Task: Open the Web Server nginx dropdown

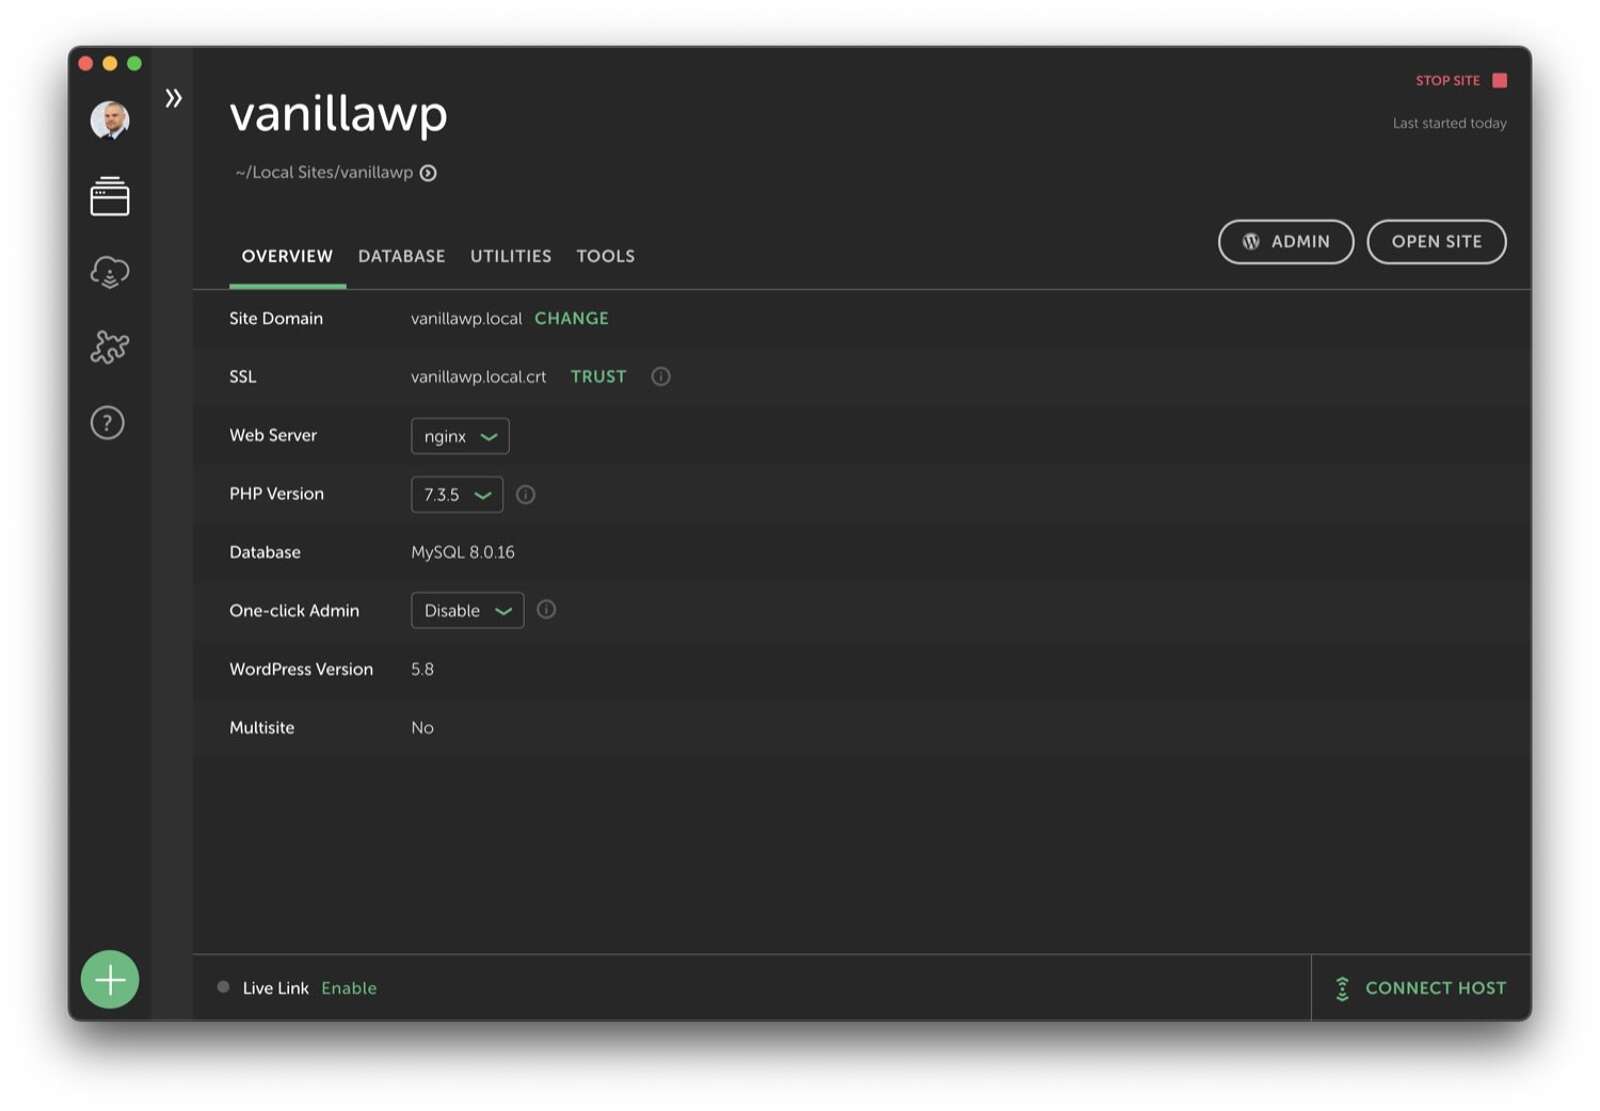Action: tap(460, 436)
